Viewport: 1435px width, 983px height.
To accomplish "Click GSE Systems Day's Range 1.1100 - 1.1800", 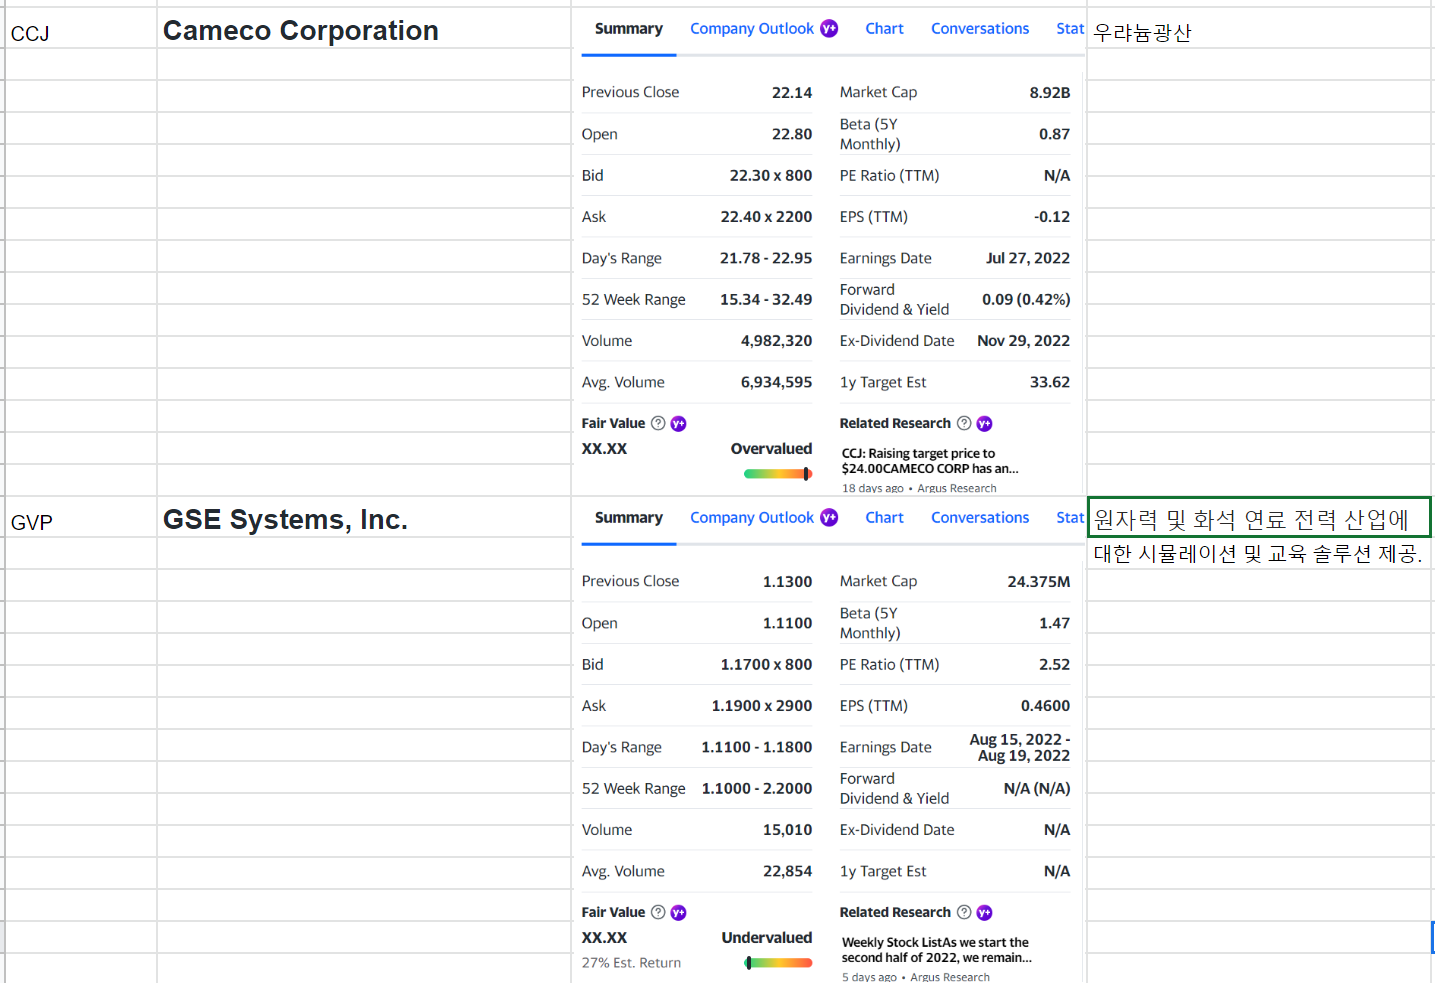I will [x=757, y=747].
